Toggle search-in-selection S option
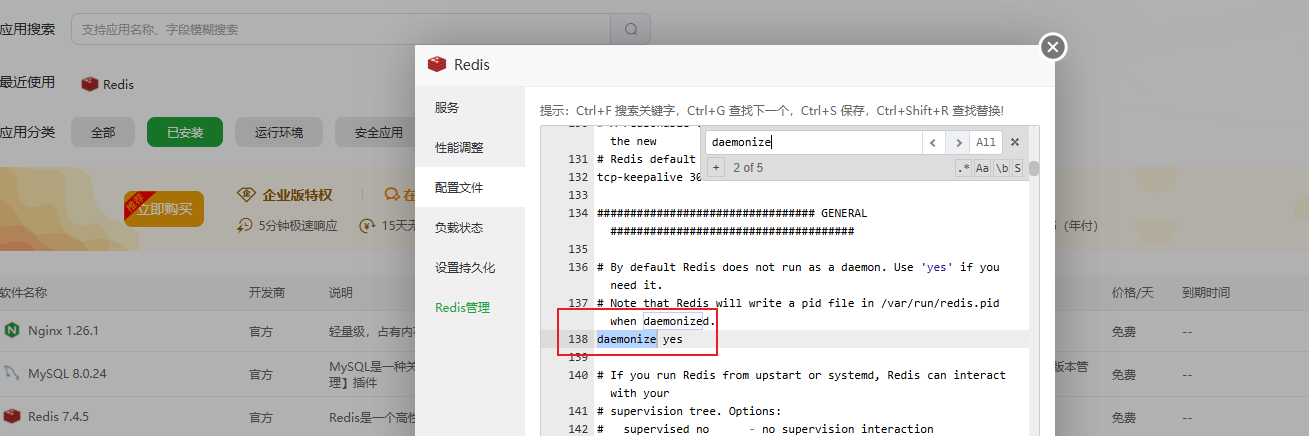The height and width of the screenshot is (436, 1309). 1017,168
